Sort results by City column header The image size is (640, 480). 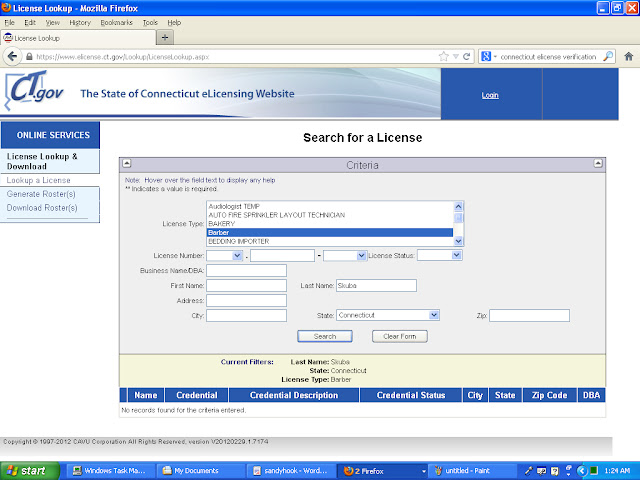(475, 395)
